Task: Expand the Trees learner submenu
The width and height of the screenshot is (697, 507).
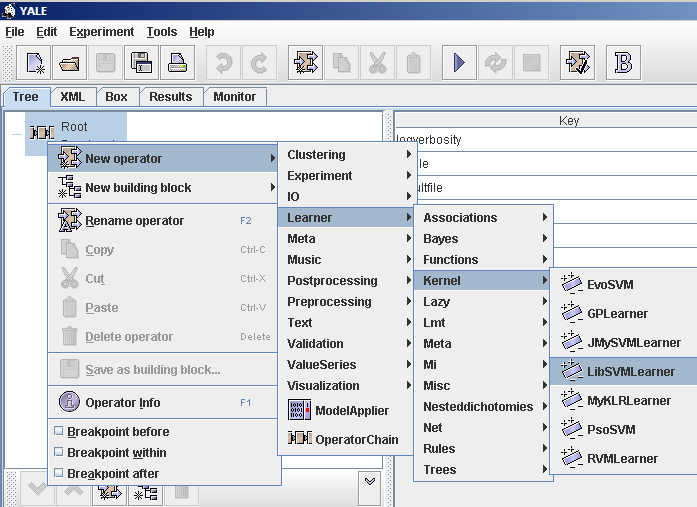Action: (483, 470)
